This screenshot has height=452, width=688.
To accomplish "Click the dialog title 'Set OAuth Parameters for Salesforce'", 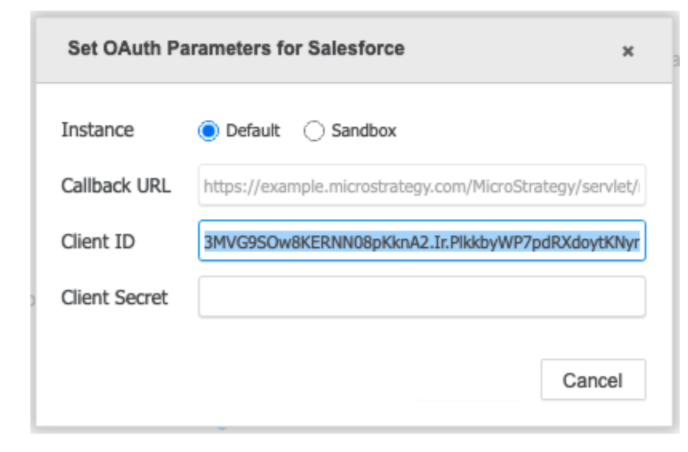I will pyautogui.click(x=236, y=48).
